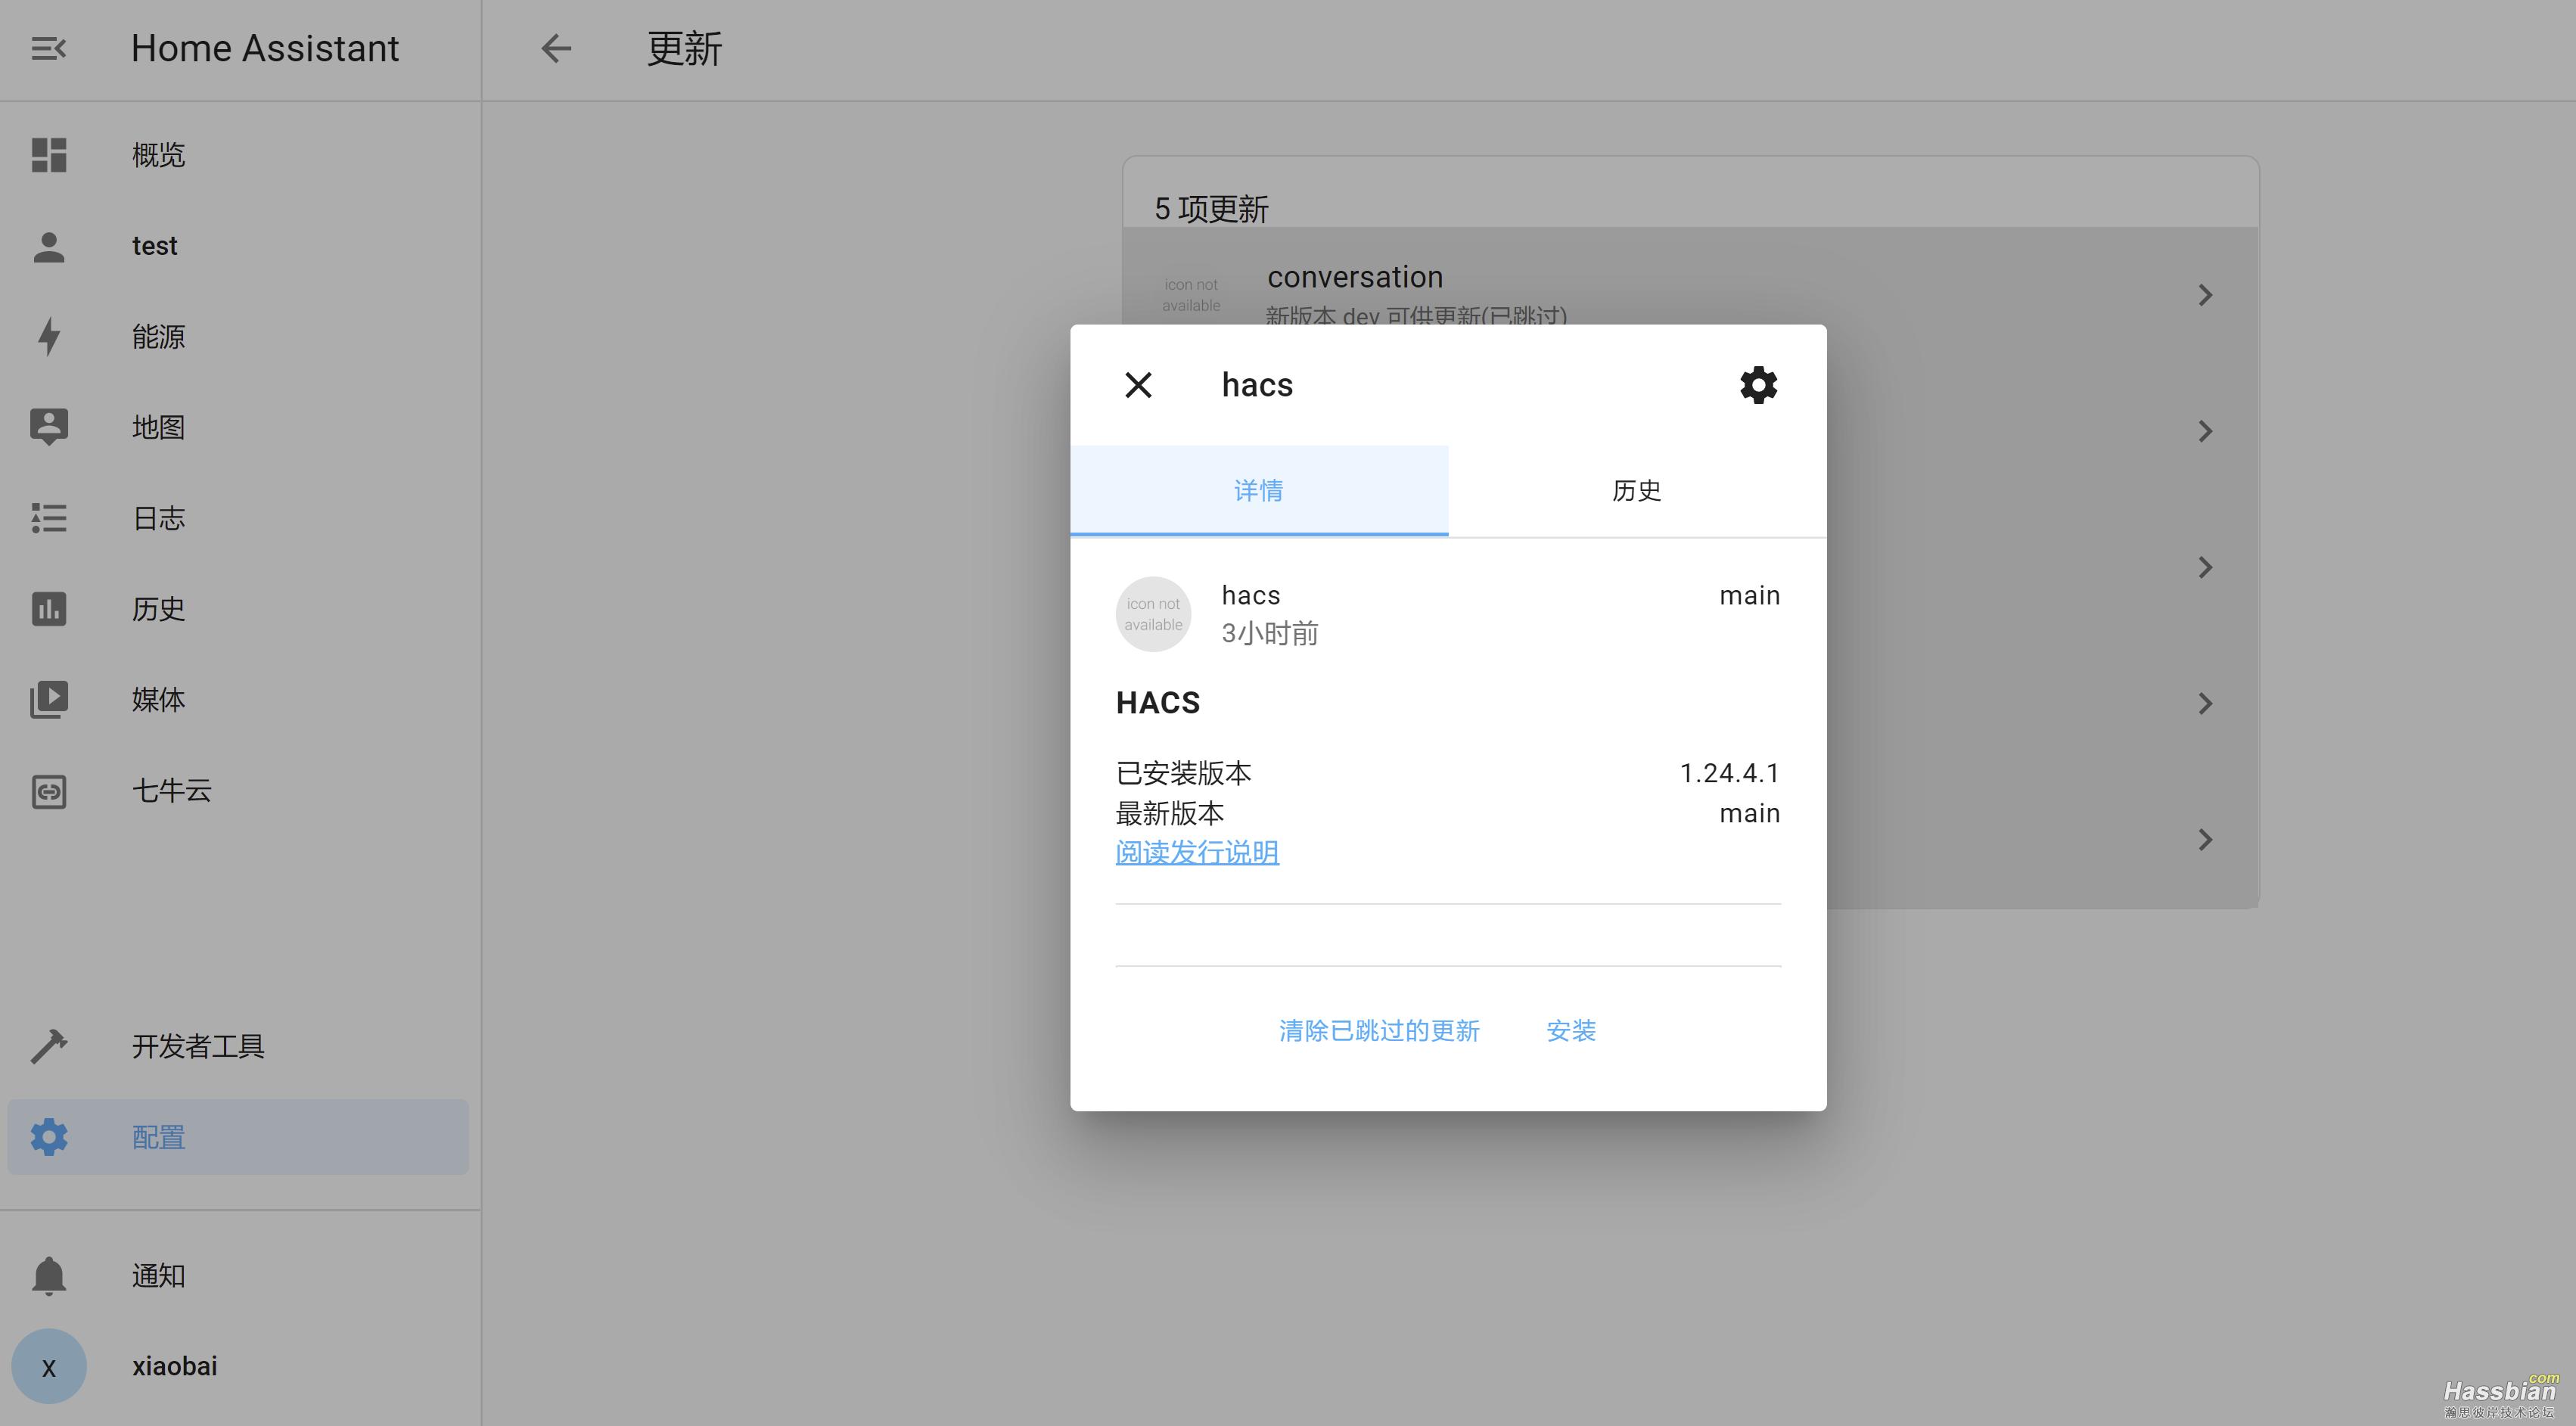Image resolution: width=2576 pixels, height=1426 pixels.
Task: Open hacs entity settings gear
Action: click(1758, 385)
